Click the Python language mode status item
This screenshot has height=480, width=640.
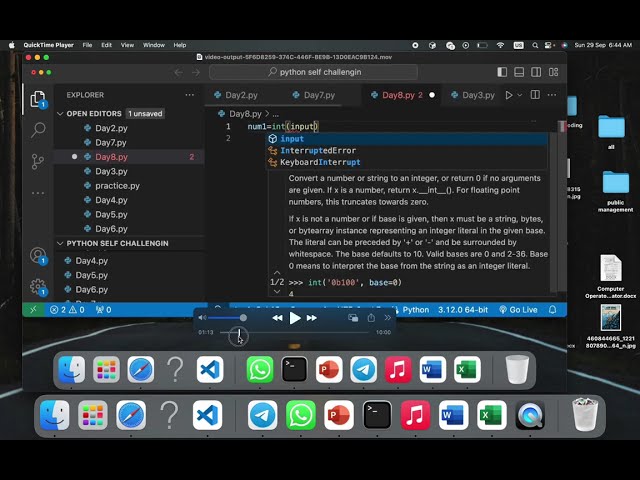[416, 310]
